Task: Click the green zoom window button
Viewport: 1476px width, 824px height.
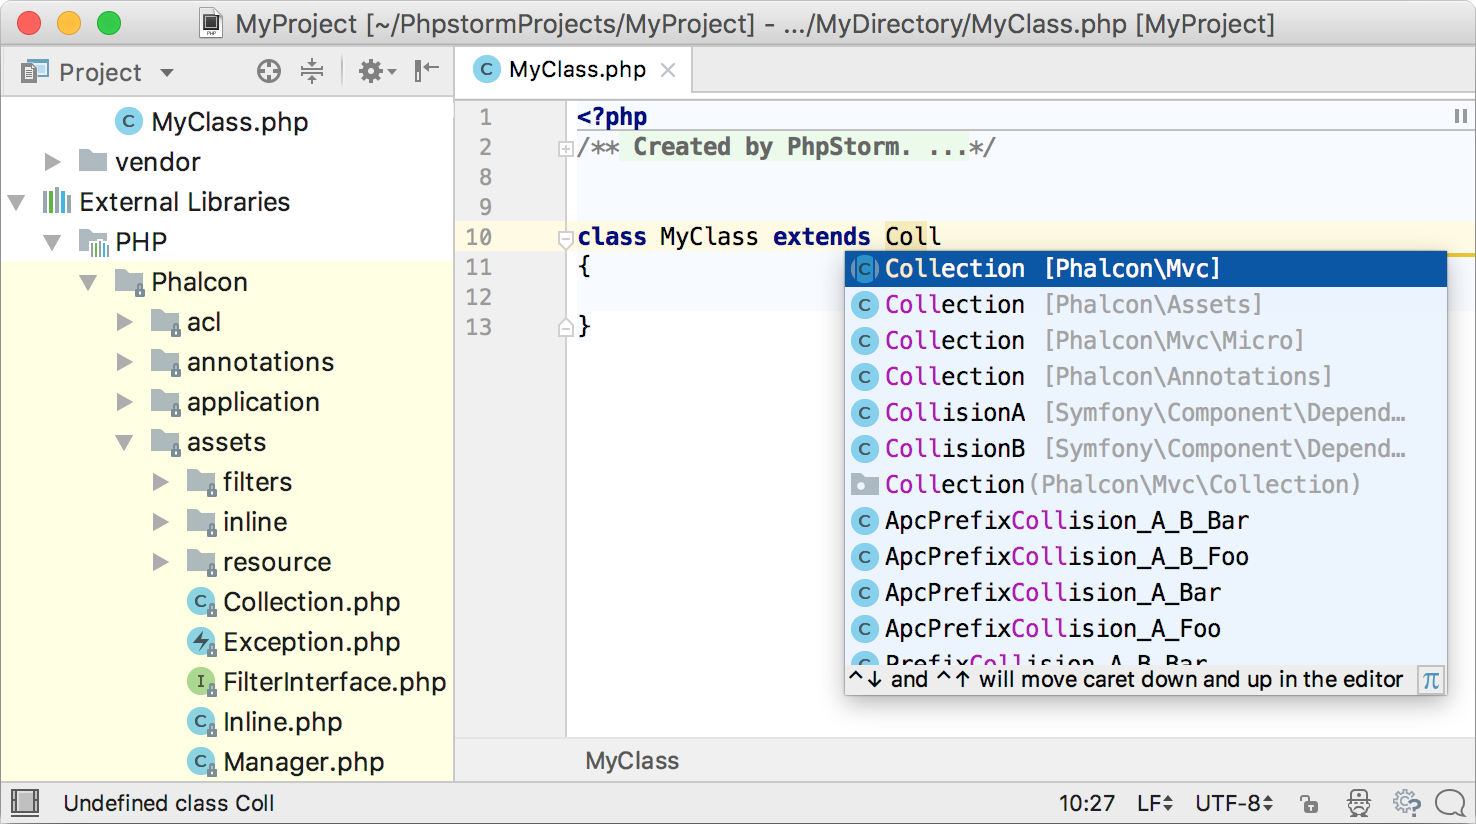Action: [x=109, y=23]
